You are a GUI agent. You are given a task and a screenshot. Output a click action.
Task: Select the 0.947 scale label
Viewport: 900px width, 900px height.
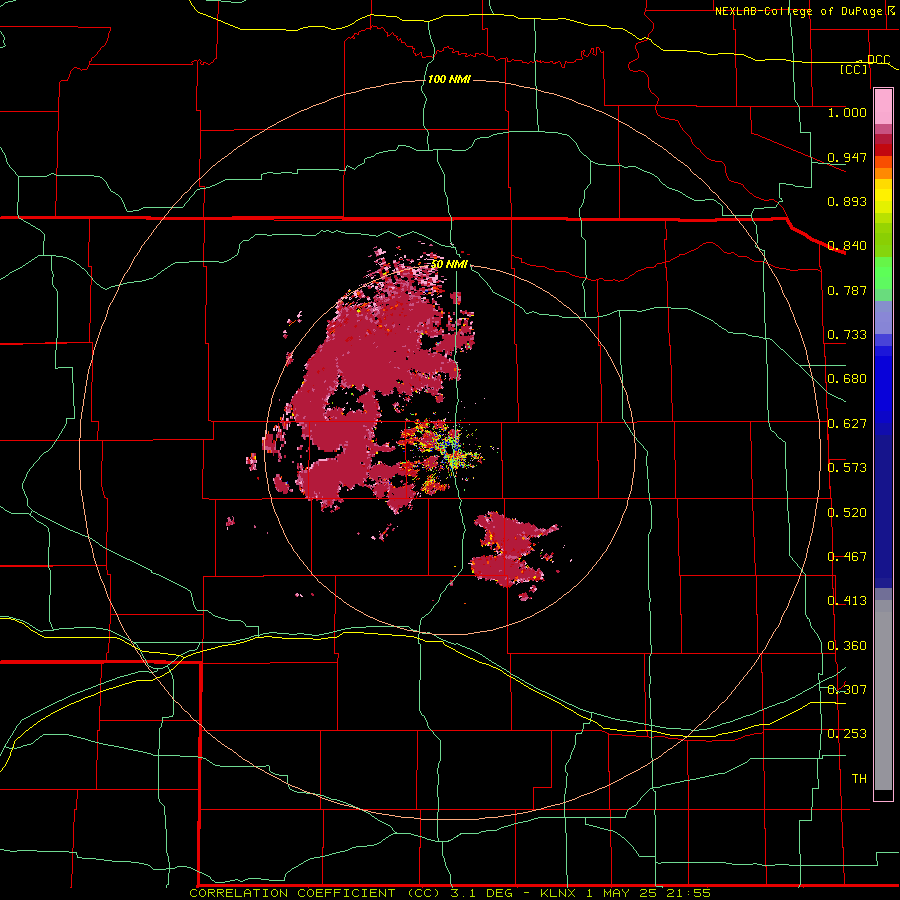click(847, 157)
